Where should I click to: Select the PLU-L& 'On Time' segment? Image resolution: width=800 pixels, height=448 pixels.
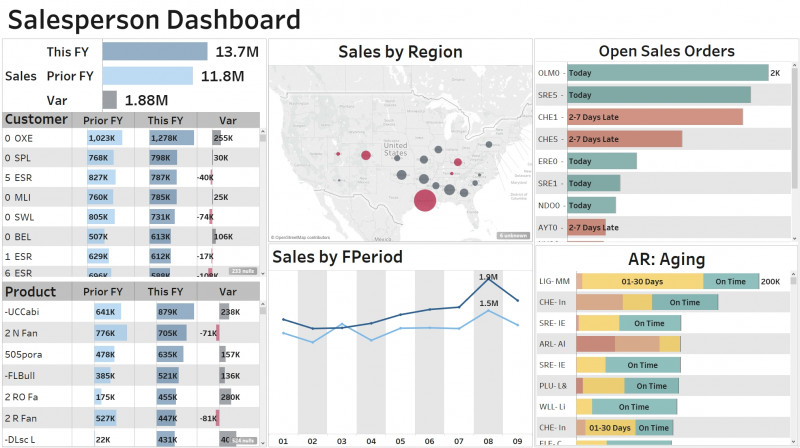pyautogui.click(x=652, y=386)
